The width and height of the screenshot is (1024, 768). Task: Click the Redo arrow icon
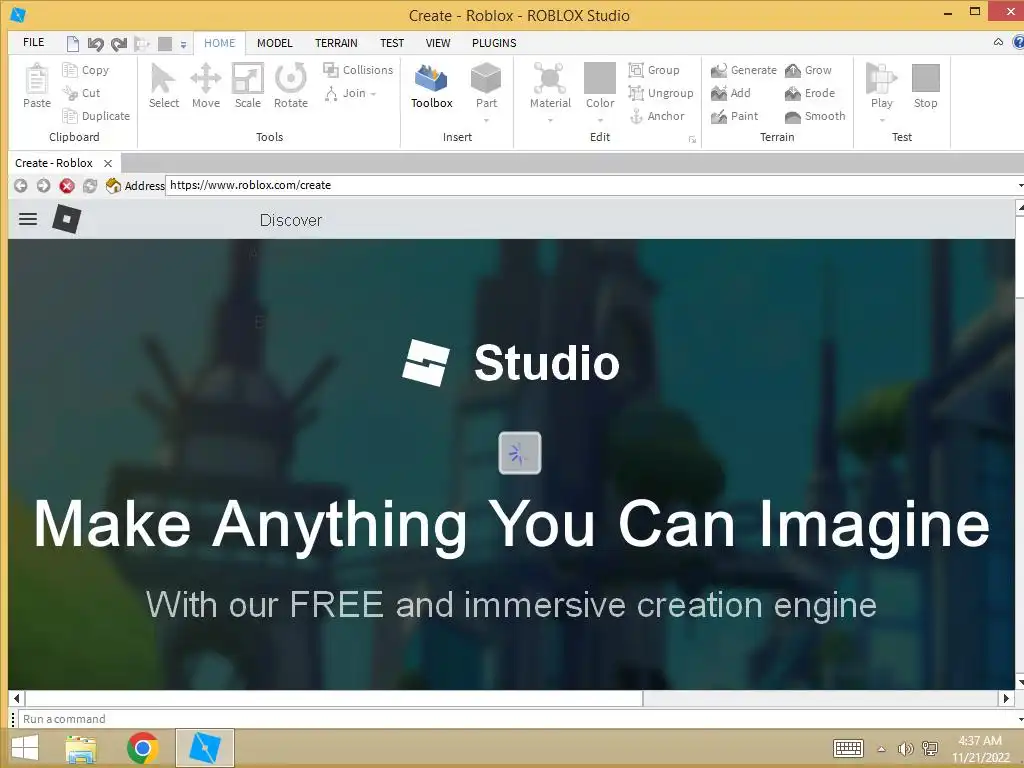point(119,44)
